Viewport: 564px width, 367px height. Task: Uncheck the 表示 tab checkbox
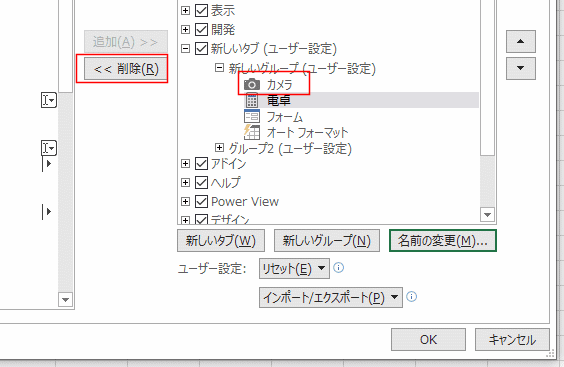201,10
